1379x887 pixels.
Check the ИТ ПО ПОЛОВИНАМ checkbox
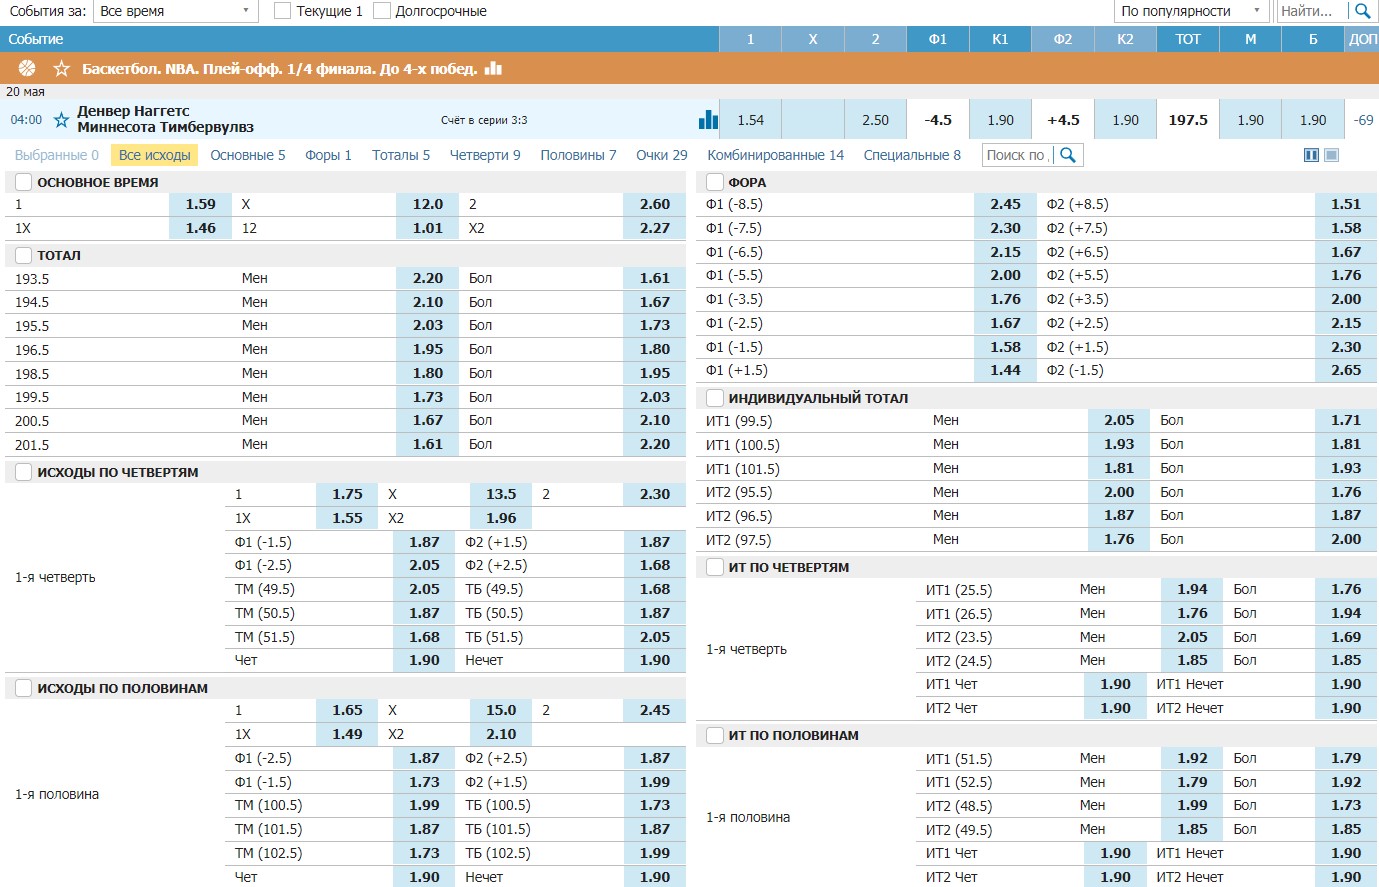pyautogui.click(x=715, y=735)
